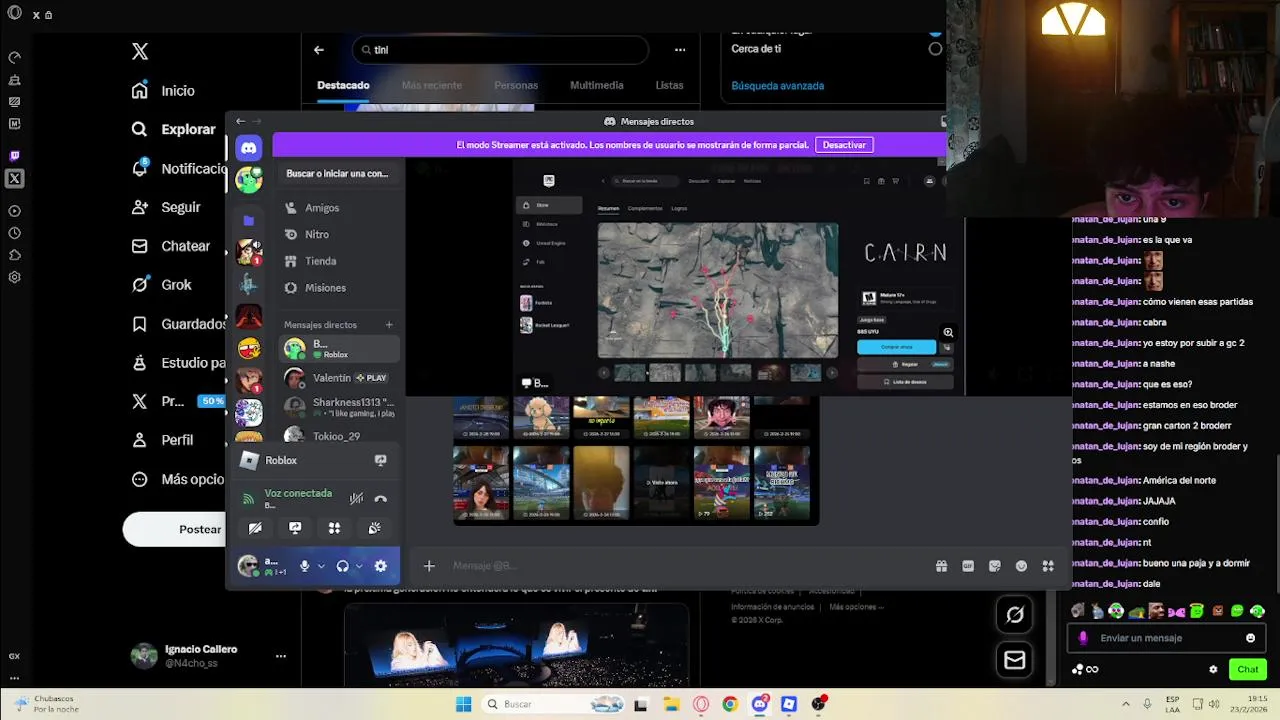Go back using X search back arrow
Screen dimensions: 1280x720
[319, 50]
